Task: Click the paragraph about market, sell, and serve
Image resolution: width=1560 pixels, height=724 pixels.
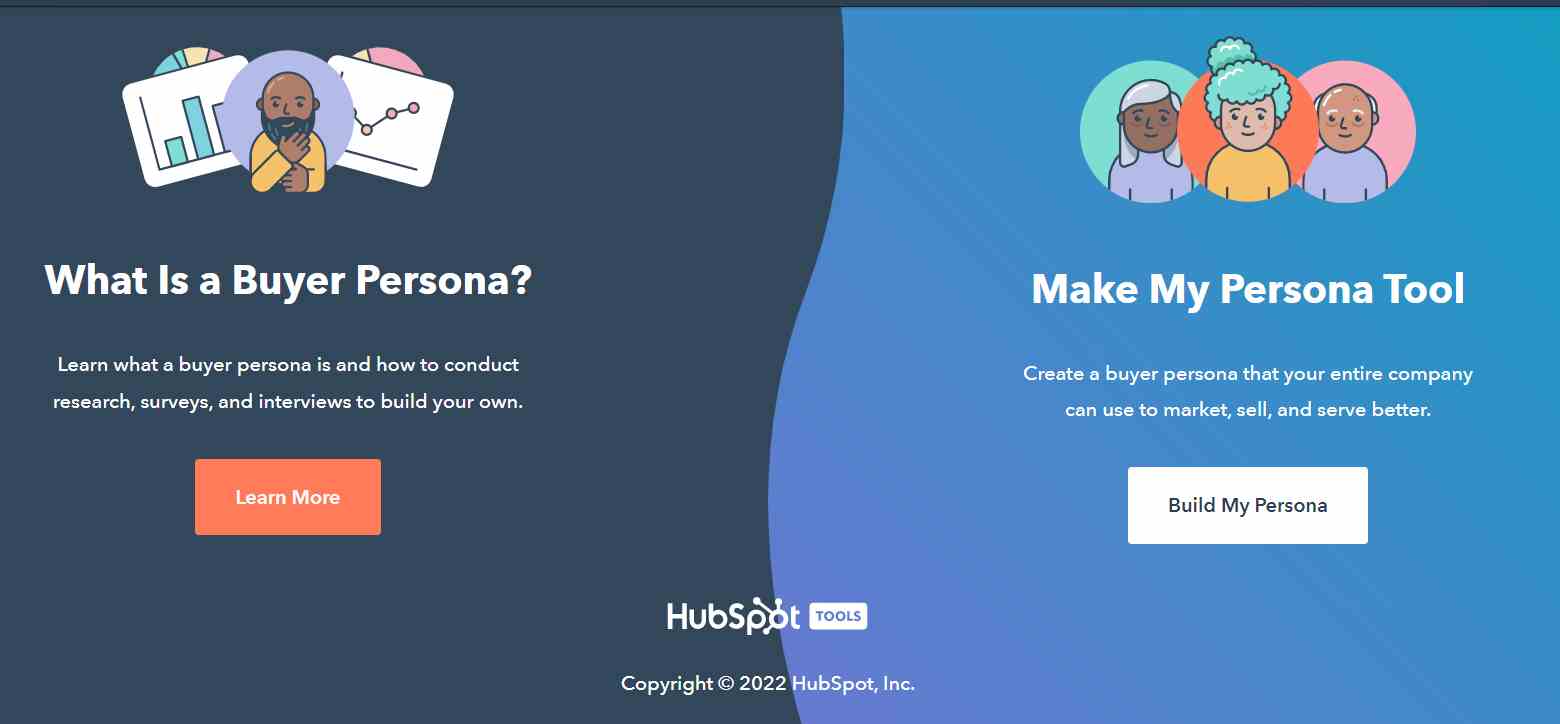Action: [1248, 392]
